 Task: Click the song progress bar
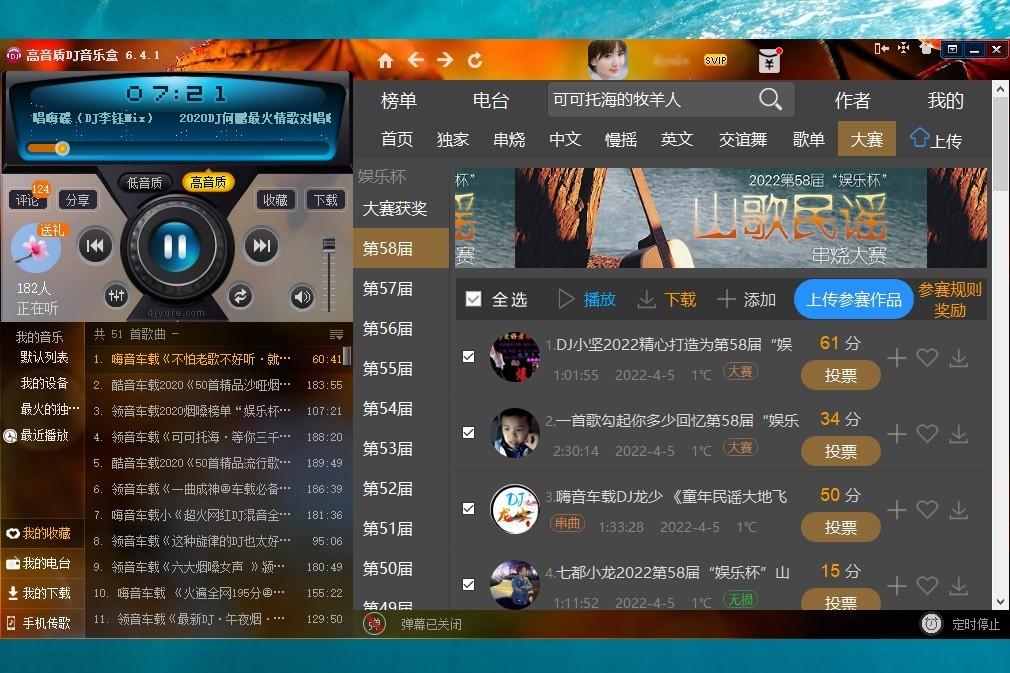coord(178,148)
